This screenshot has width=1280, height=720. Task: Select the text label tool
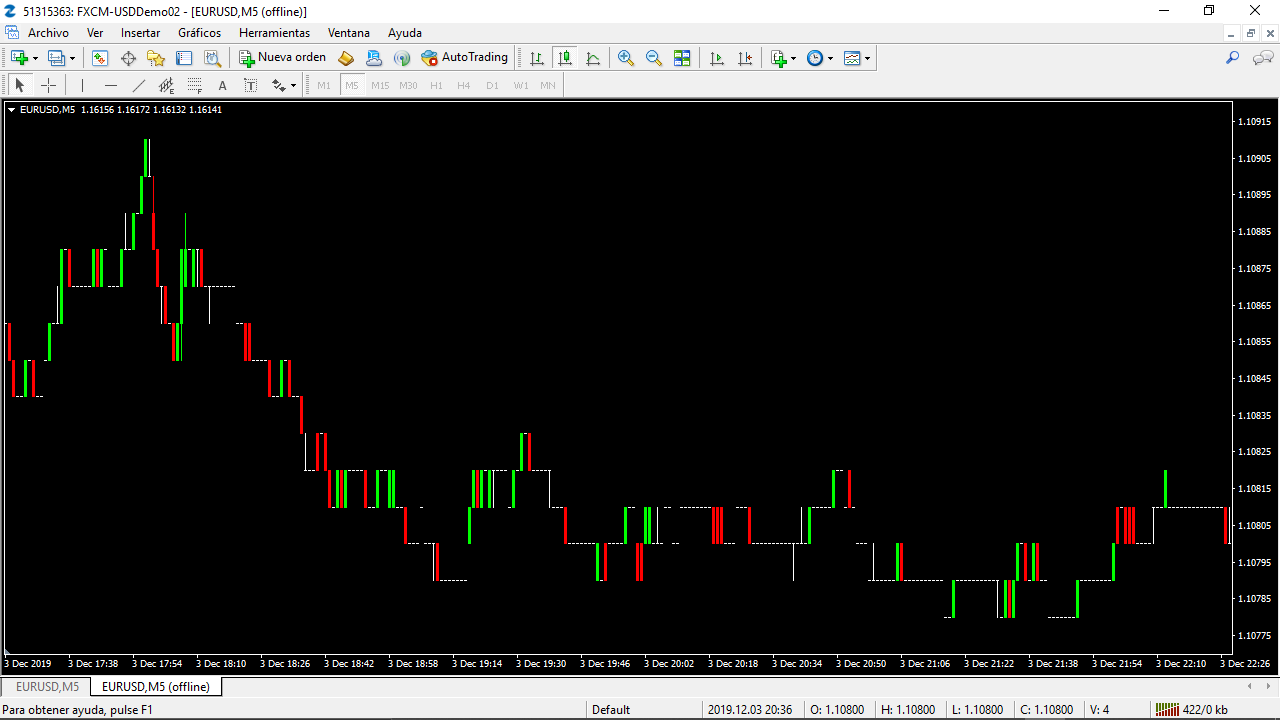pos(250,85)
